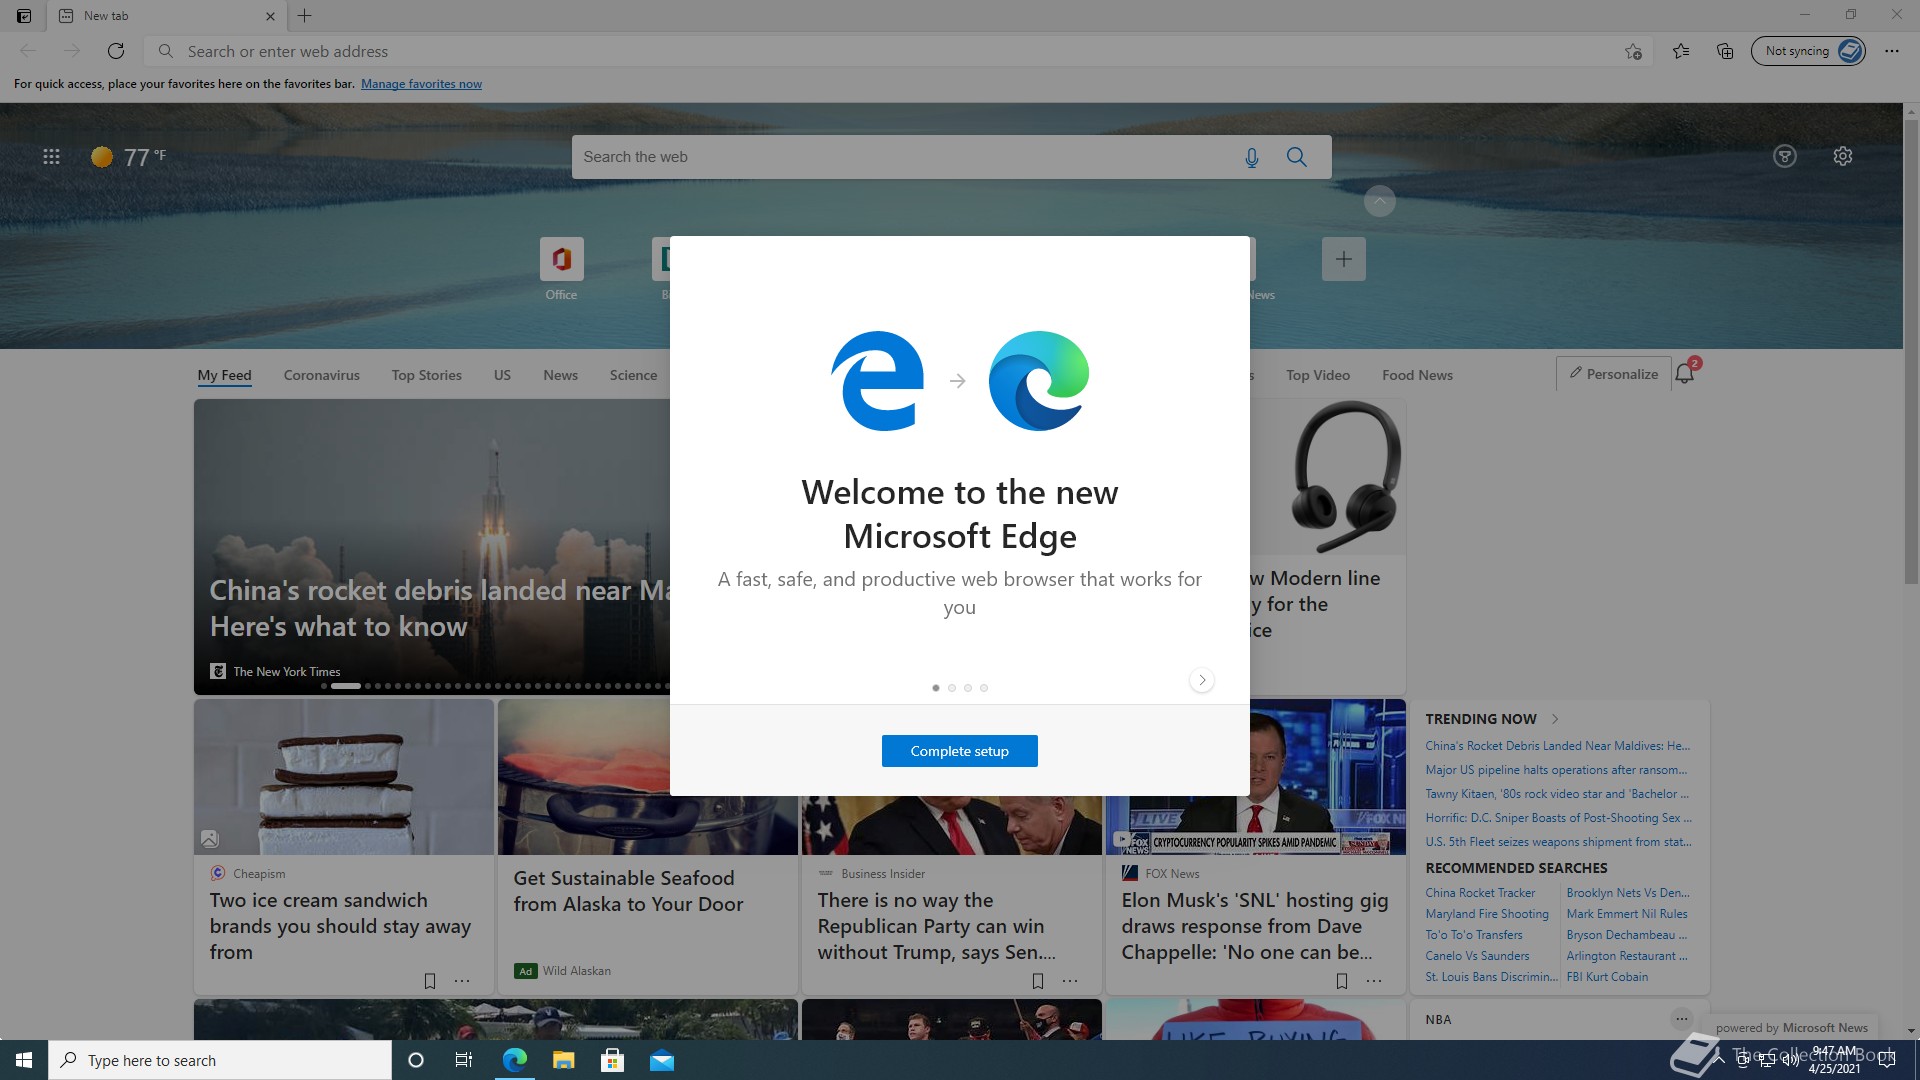Switch to the Science feed tab
The width and height of the screenshot is (1920, 1080).
click(633, 375)
